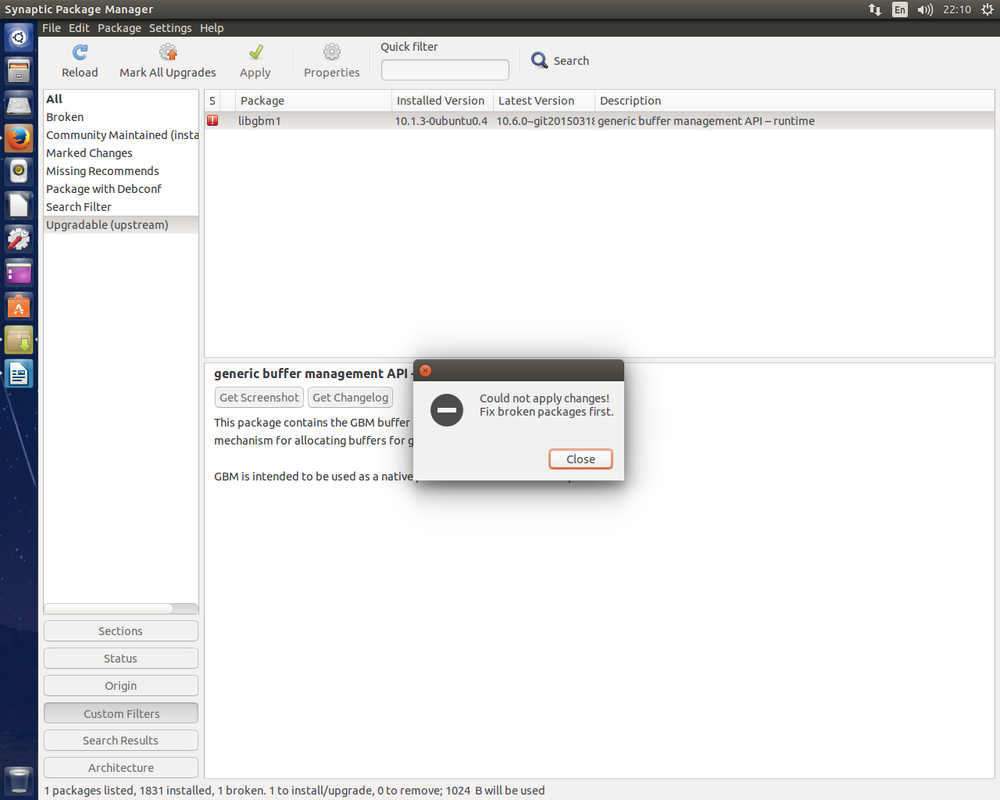This screenshot has width=1000, height=800.
Task: Click installed version 10.1.3-0ubuntu0.4
Action: tap(441, 121)
